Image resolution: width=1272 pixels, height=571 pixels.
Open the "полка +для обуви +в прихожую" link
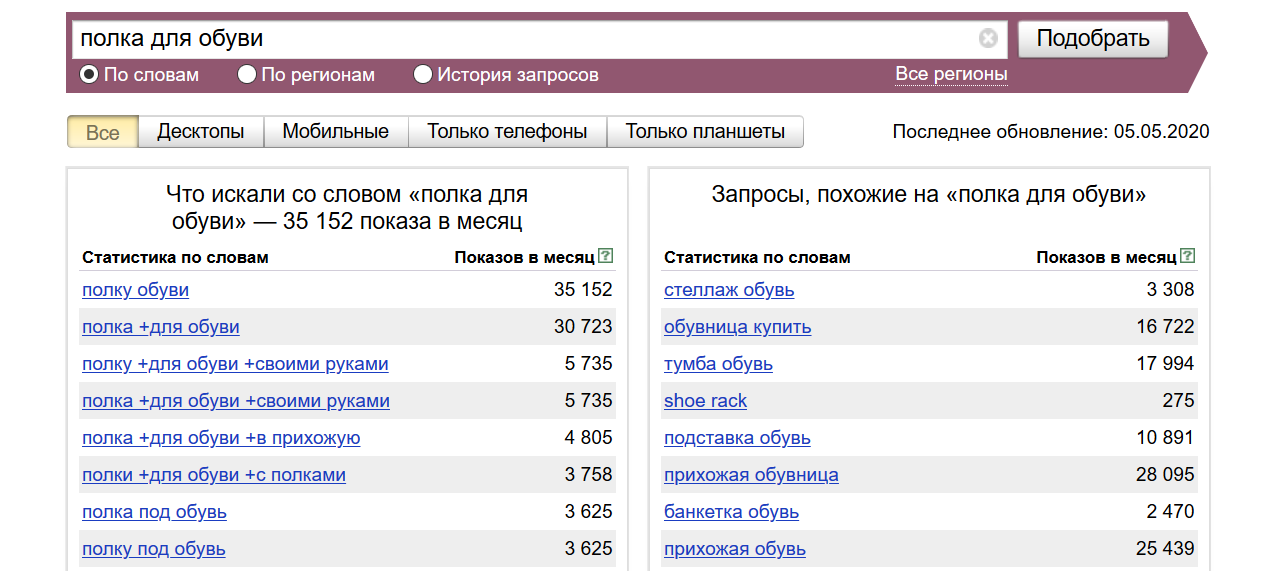click(221, 438)
